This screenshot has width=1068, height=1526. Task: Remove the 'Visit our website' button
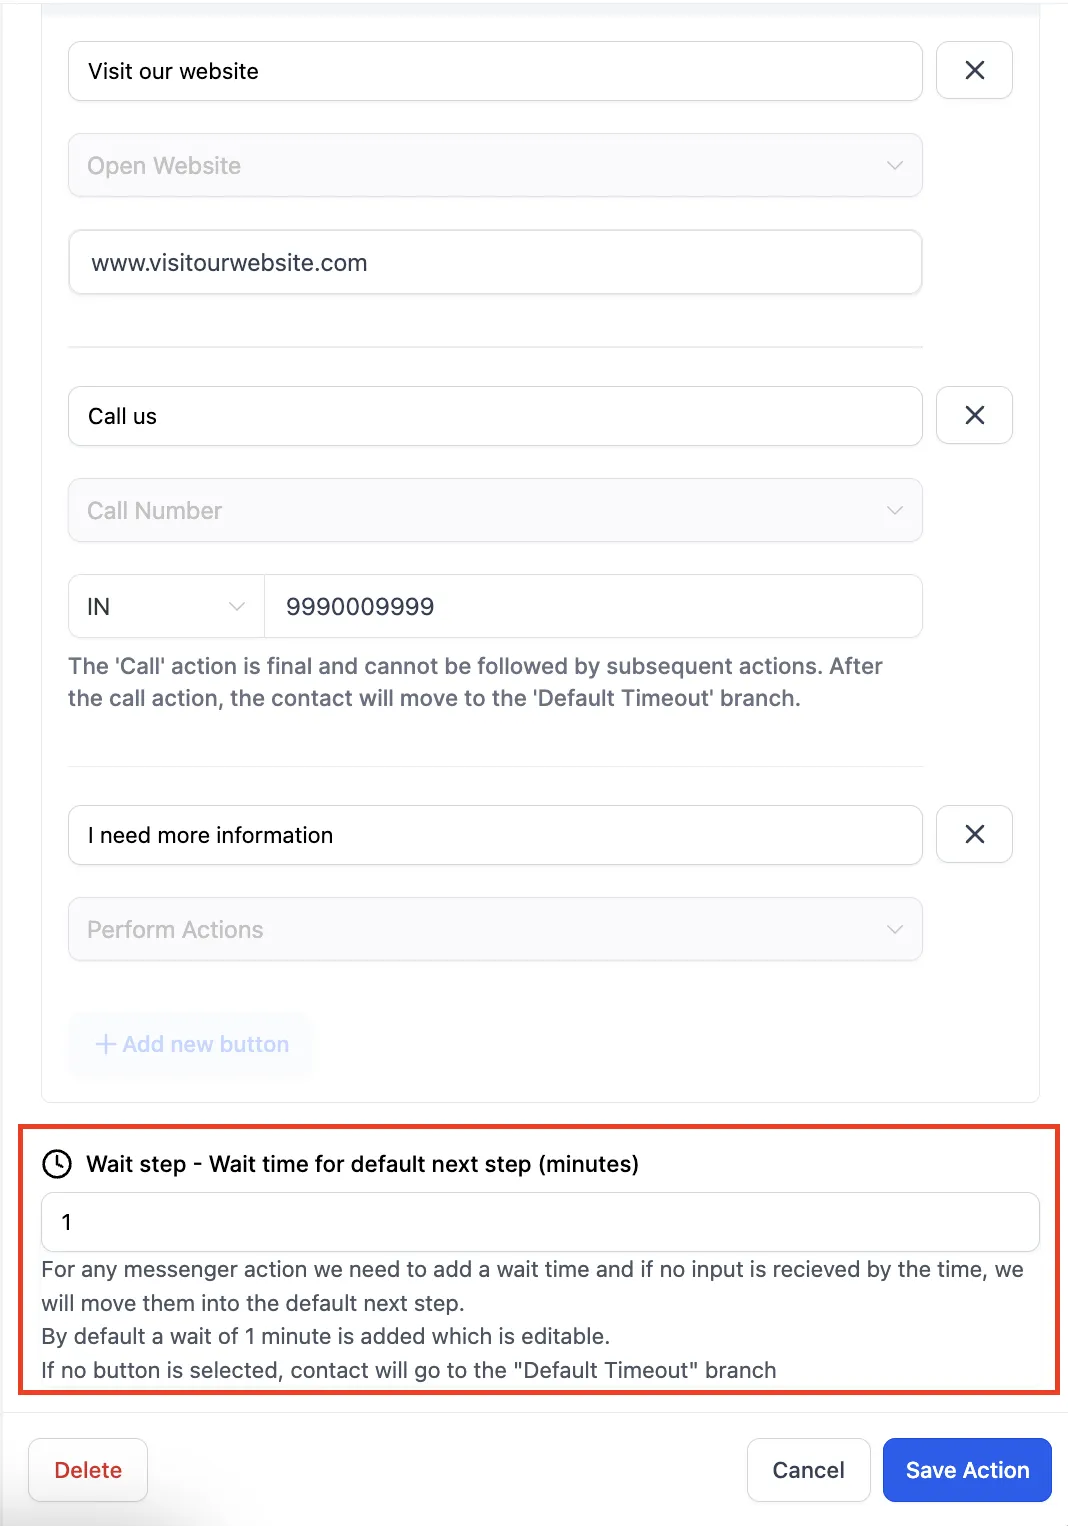click(974, 70)
